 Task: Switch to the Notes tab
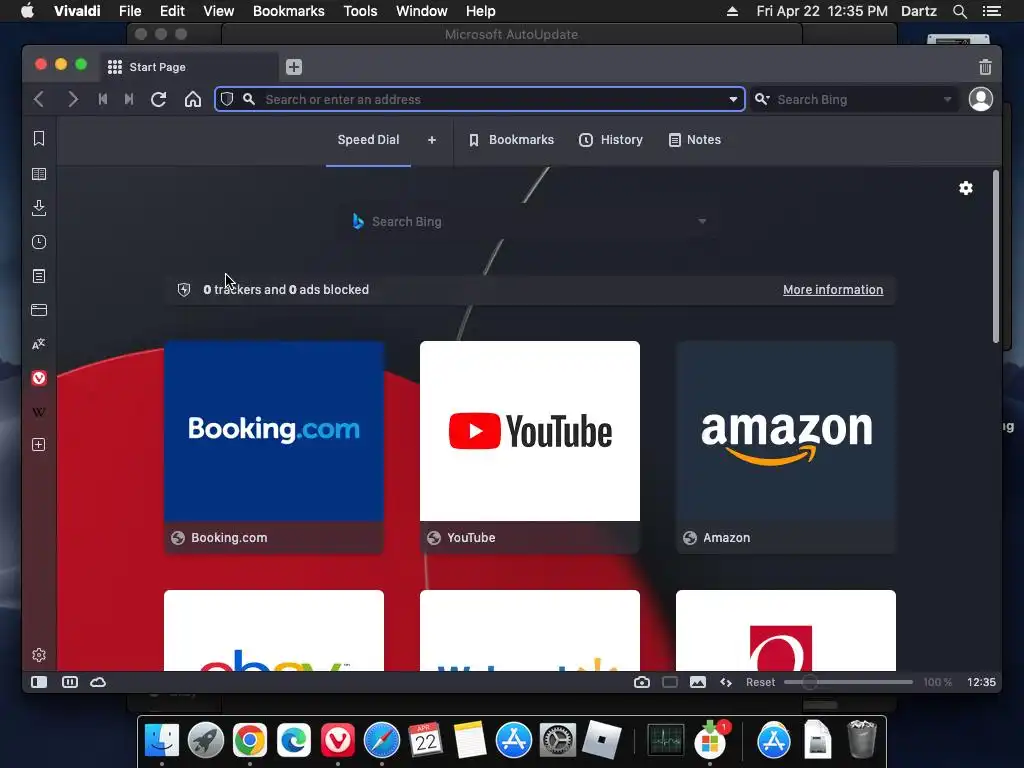point(695,140)
